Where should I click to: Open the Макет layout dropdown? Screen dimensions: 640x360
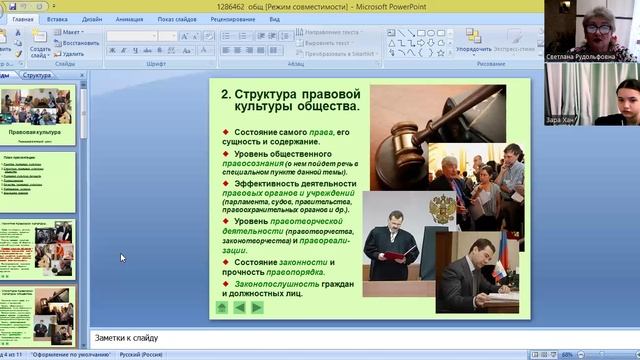click(69, 32)
